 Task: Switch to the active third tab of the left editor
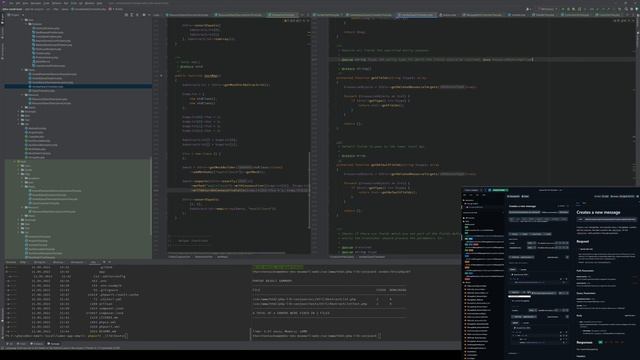point(282,15)
